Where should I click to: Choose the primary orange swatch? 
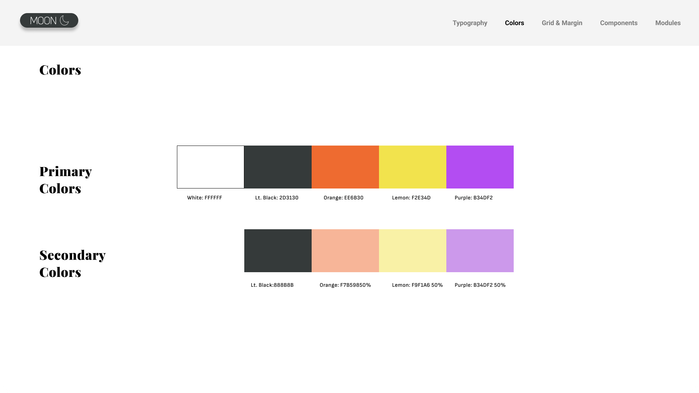[x=345, y=167]
